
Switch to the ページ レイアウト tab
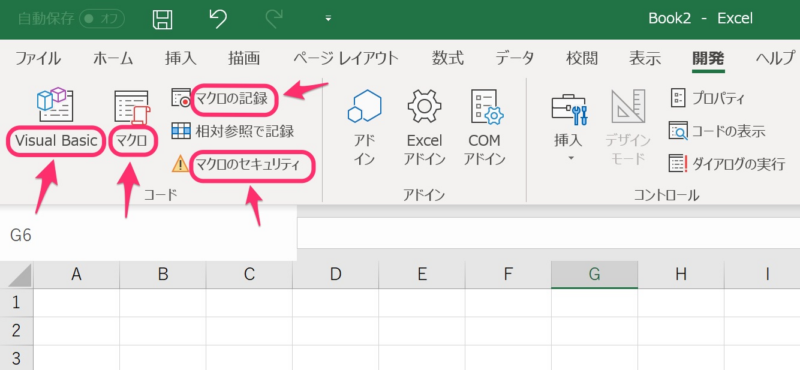345,58
